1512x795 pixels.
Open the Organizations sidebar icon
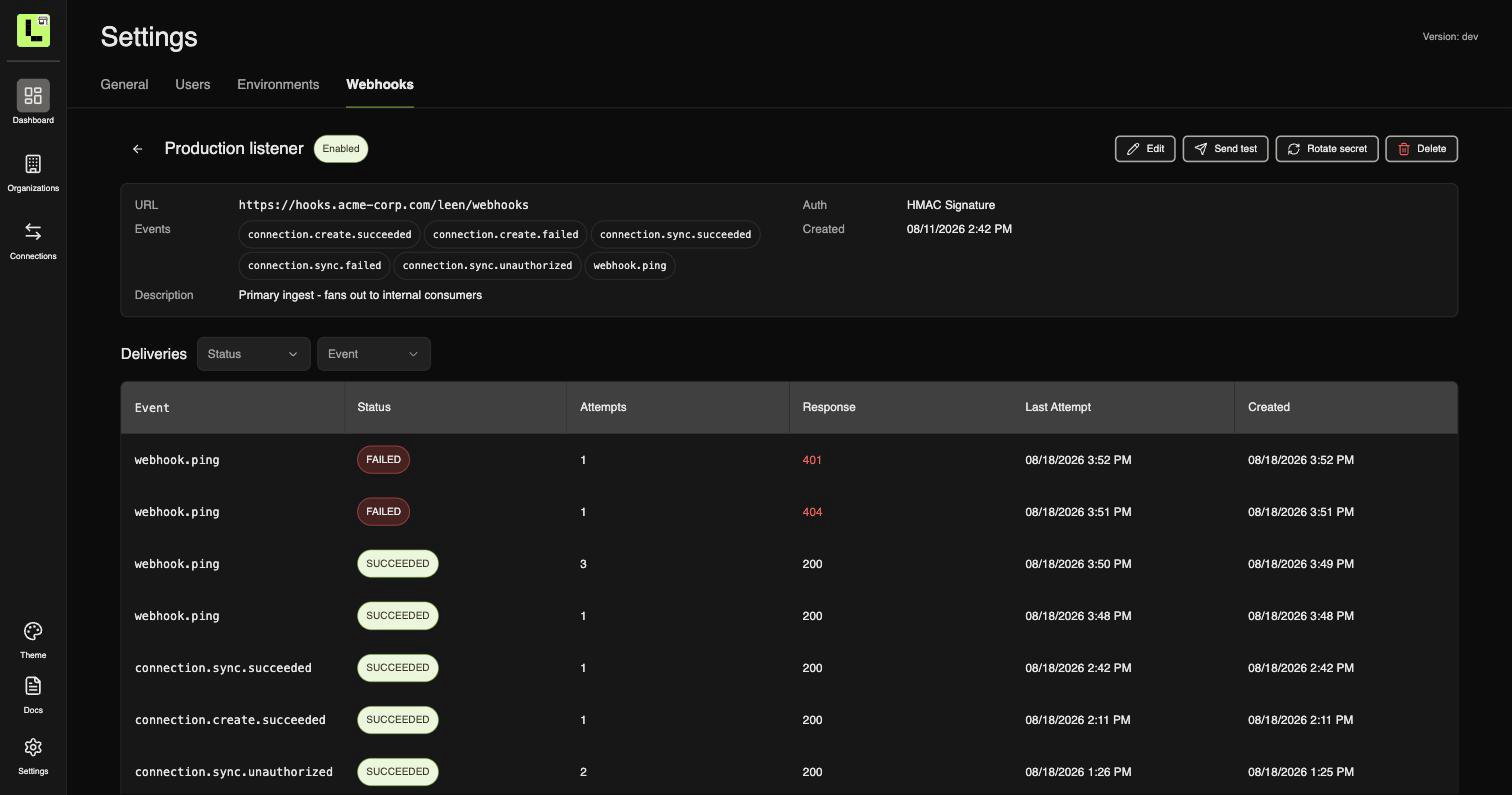(x=33, y=164)
